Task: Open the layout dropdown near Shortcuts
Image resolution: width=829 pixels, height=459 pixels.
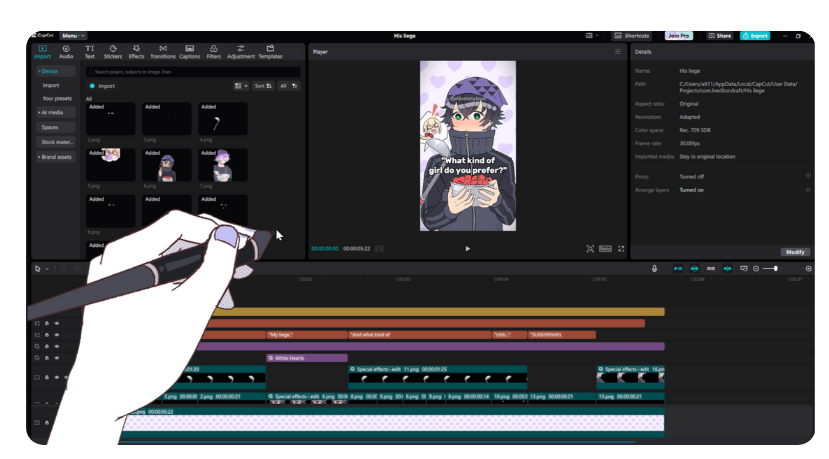Action: tap(592, 36)
